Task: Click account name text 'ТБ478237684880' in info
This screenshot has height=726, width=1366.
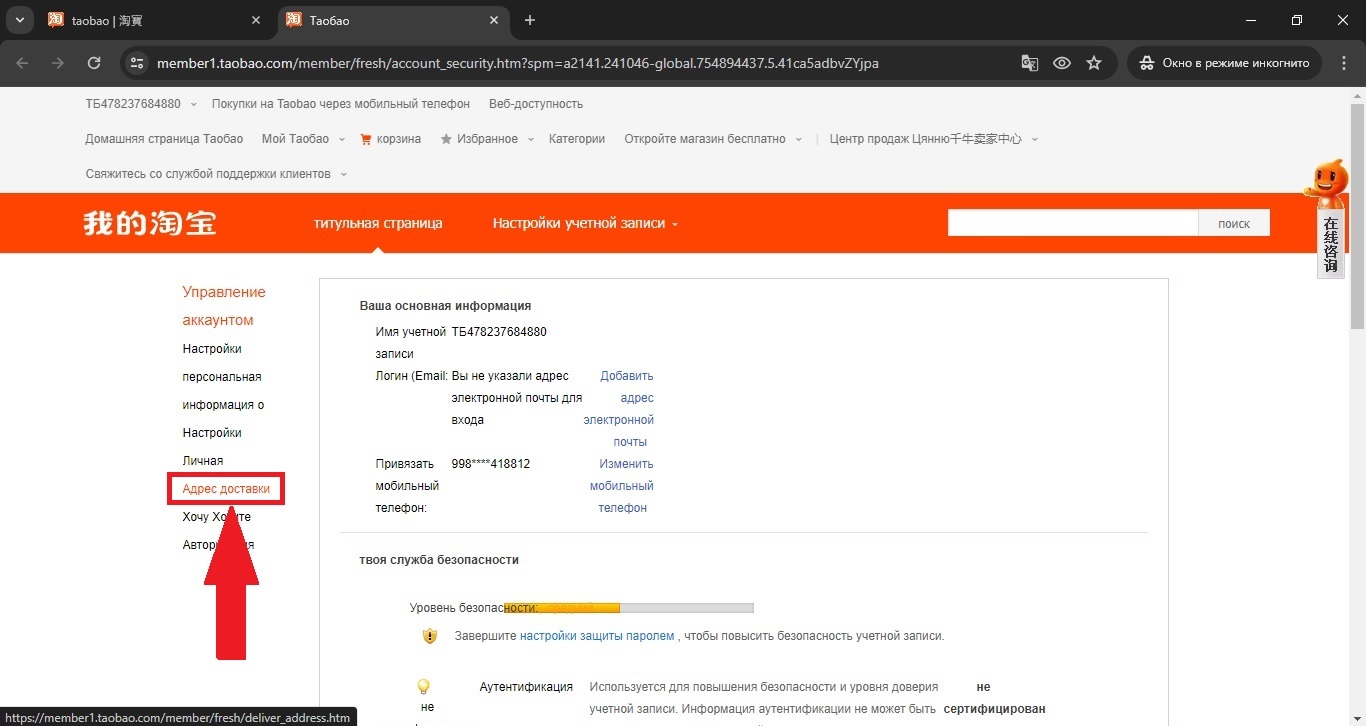Action: [x=499, y=332]
